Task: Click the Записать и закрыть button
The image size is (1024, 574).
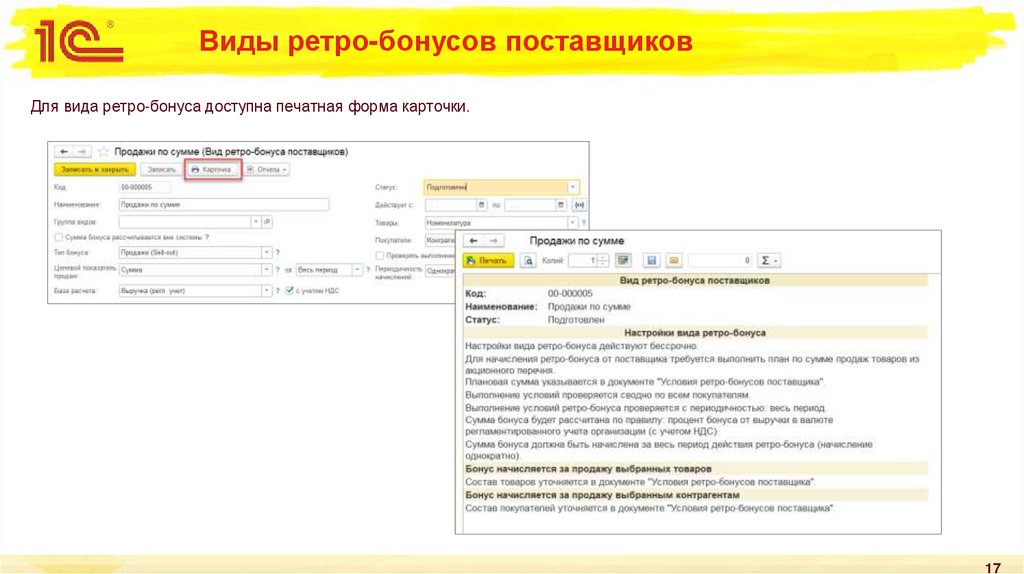Action: [x=95, y=170]
